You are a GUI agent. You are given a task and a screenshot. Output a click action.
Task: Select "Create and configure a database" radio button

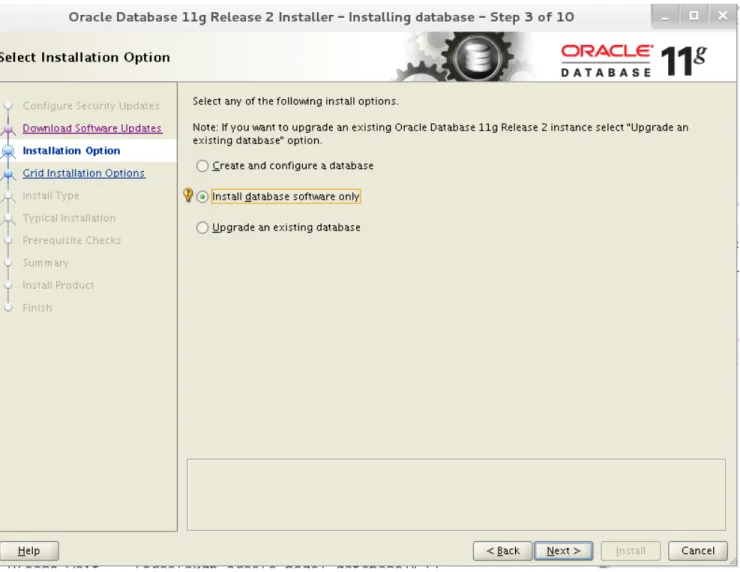tap(202, 166)
